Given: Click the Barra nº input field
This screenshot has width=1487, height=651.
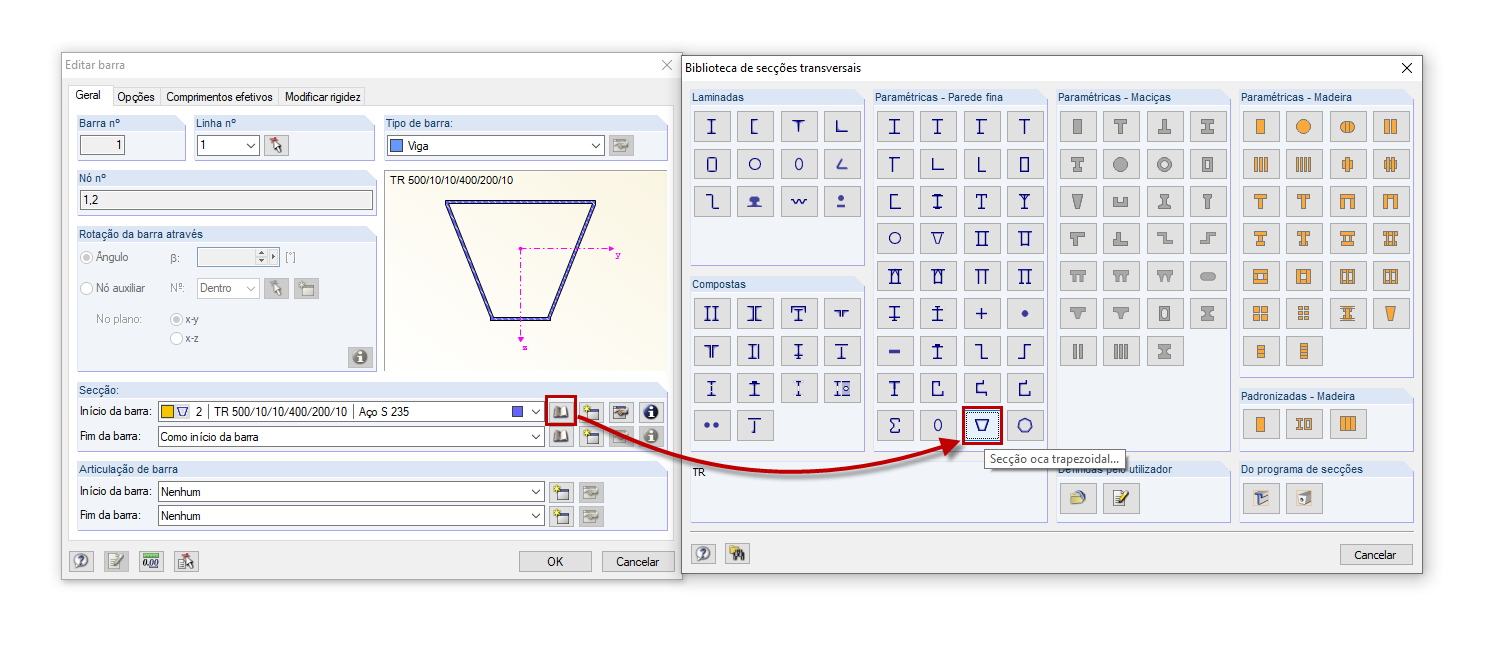Looking at the screenshot, I should pos(102,145).
